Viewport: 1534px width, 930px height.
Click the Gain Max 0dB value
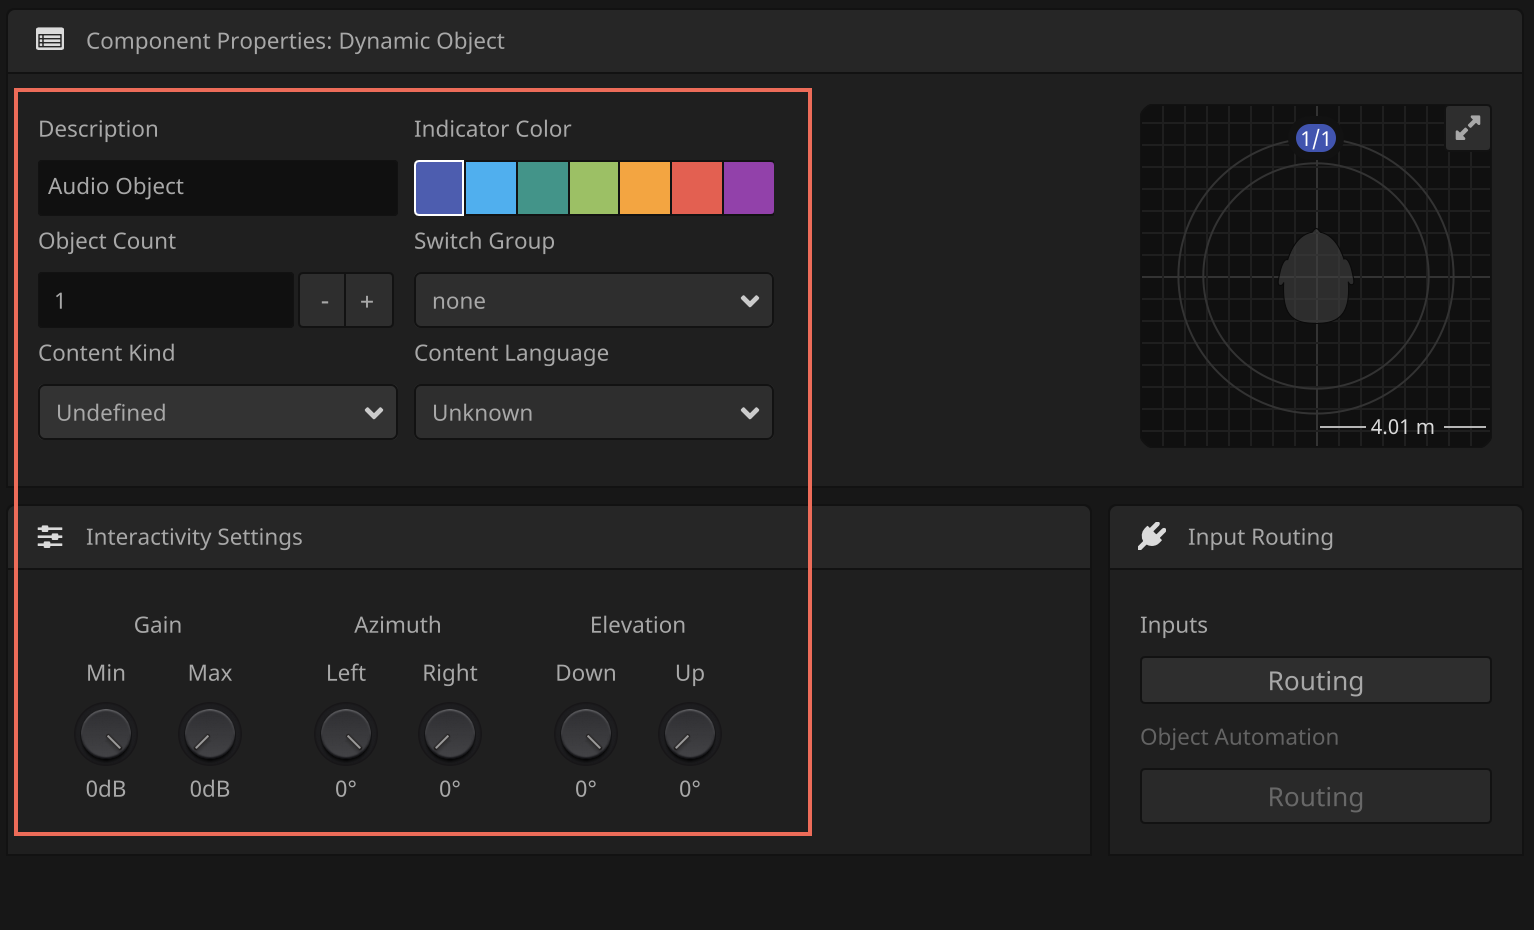[x=210, y=789]
